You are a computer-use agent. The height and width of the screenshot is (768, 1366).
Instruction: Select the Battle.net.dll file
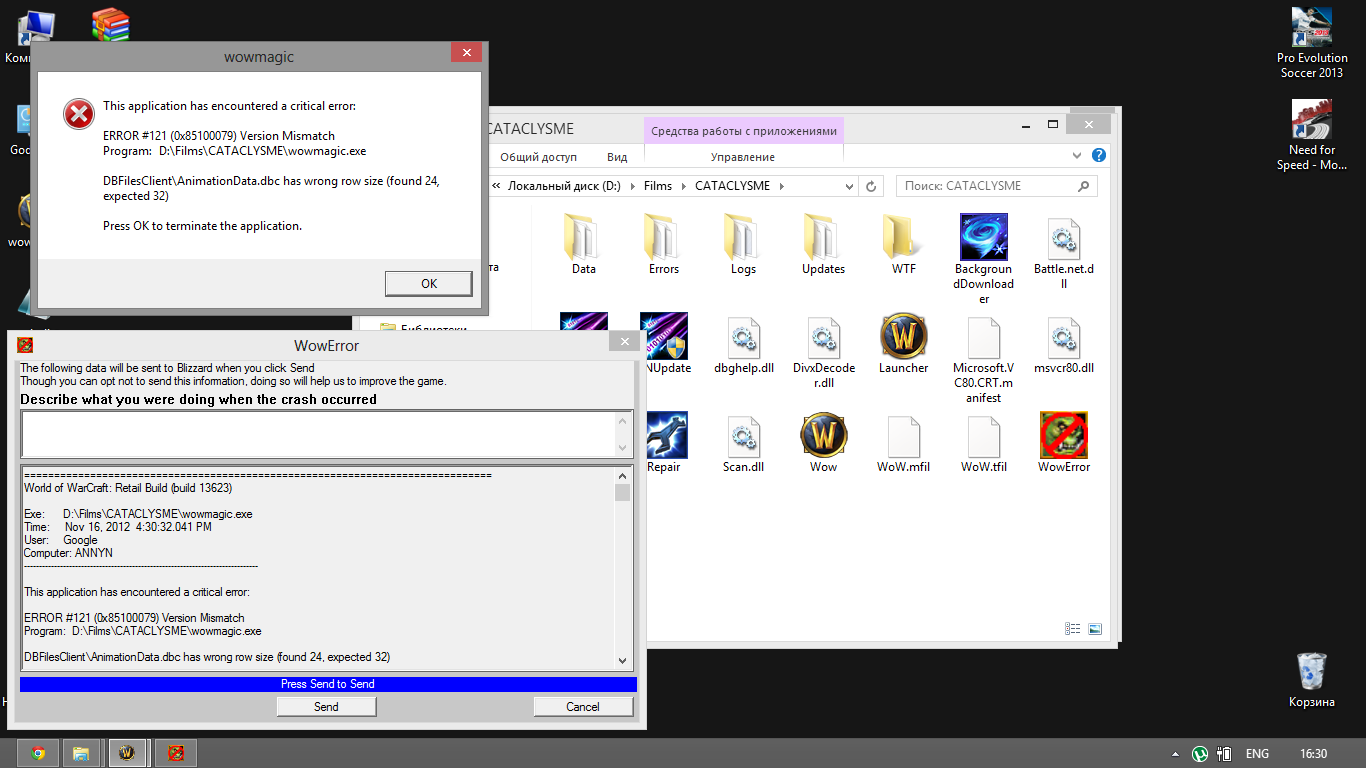(1064, 252)
